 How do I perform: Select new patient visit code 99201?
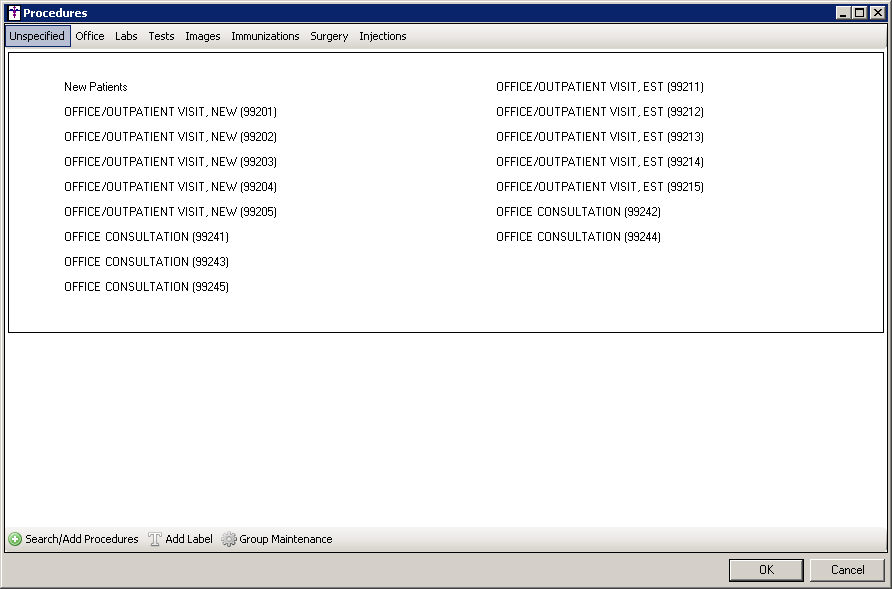click(170, 112)
